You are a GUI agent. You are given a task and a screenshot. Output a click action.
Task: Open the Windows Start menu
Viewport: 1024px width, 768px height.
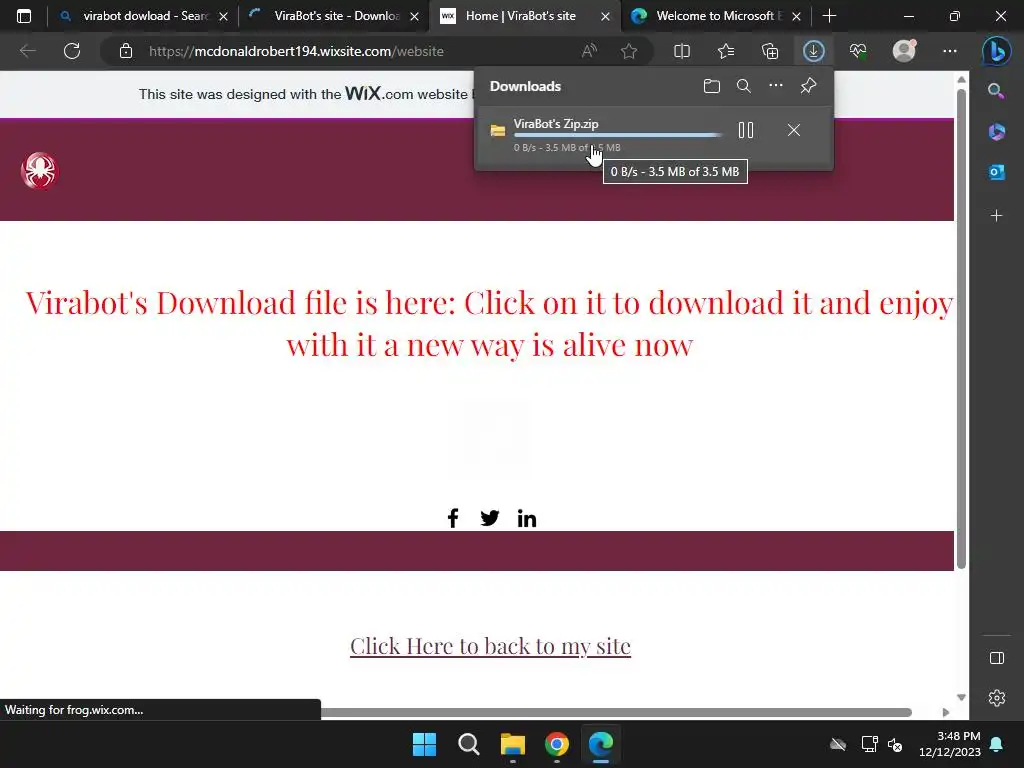point(424,744)
